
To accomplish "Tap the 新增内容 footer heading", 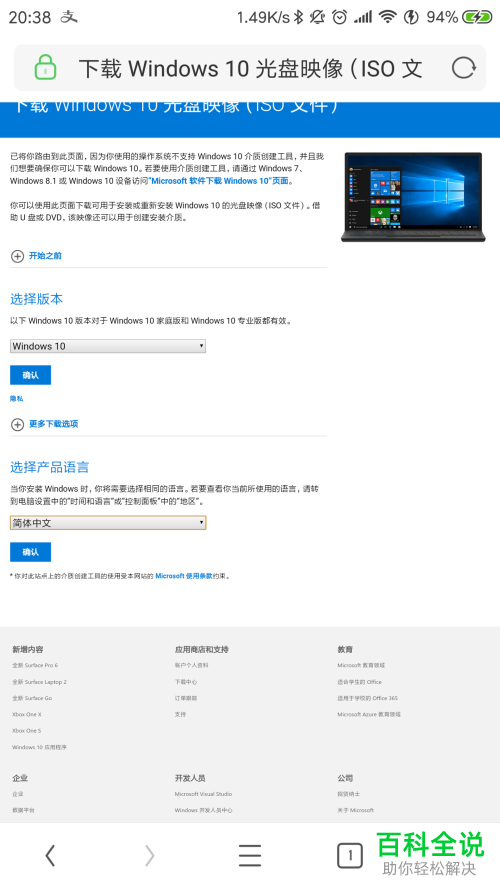I will pos(28,649).
